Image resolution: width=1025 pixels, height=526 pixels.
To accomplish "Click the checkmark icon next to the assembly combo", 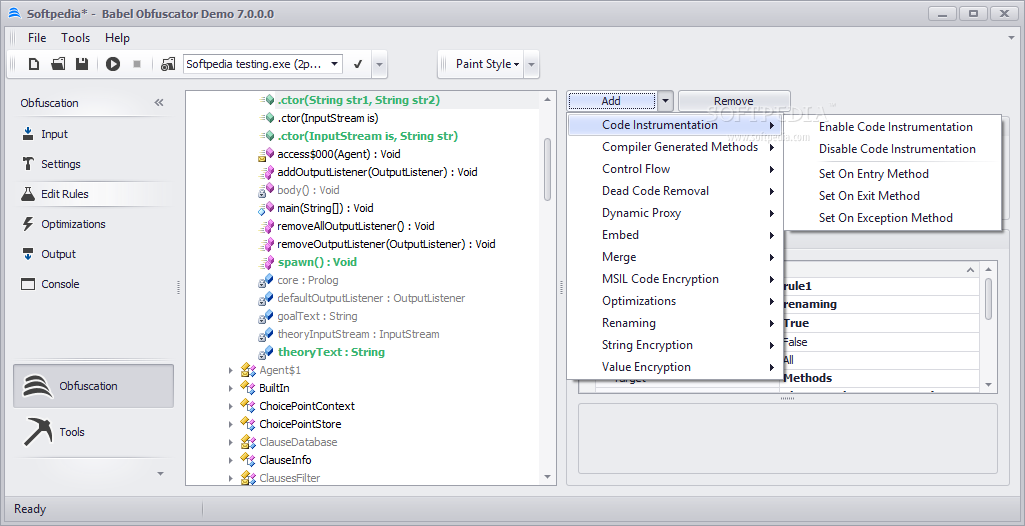I will point(358,64).
